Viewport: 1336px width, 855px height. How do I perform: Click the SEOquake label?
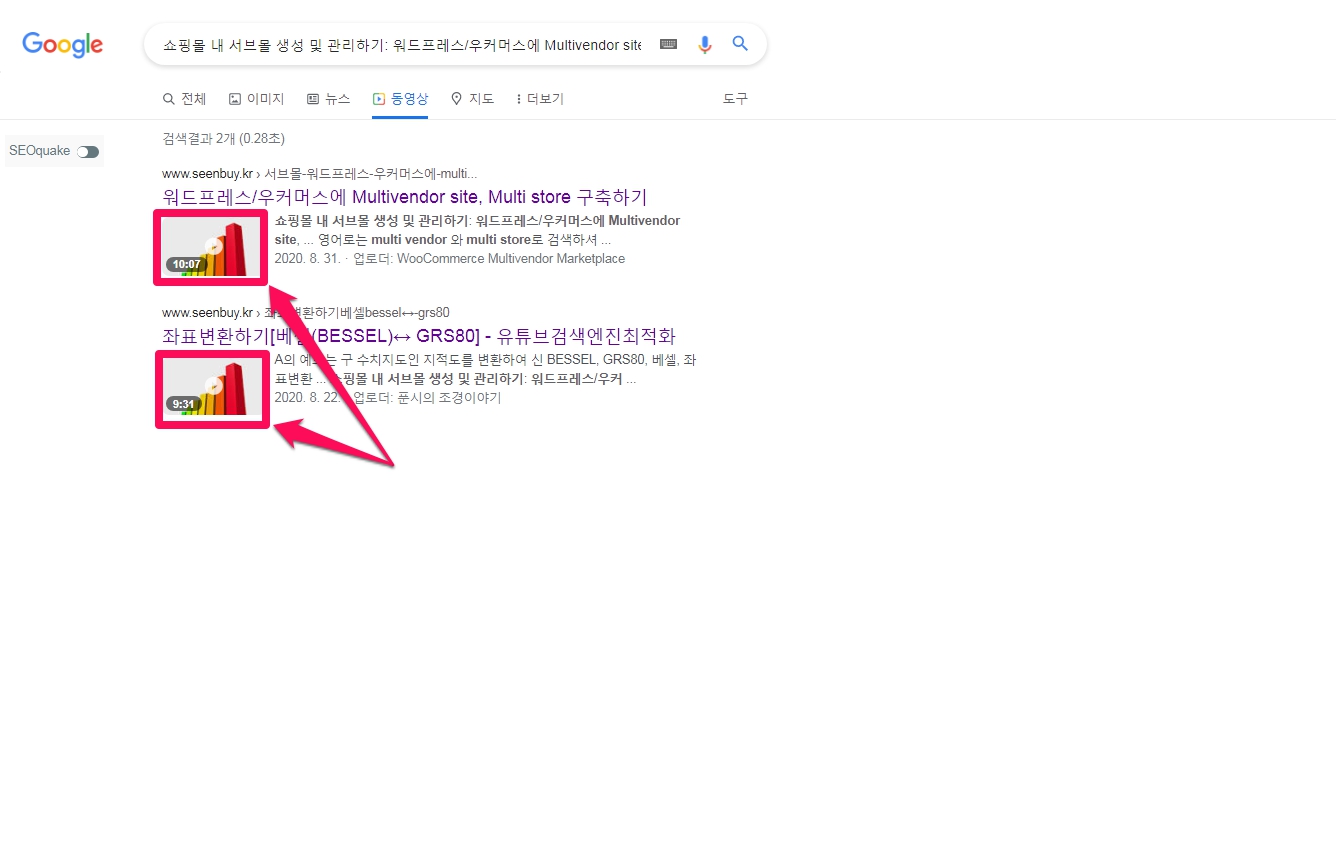(x=40, y=151)
